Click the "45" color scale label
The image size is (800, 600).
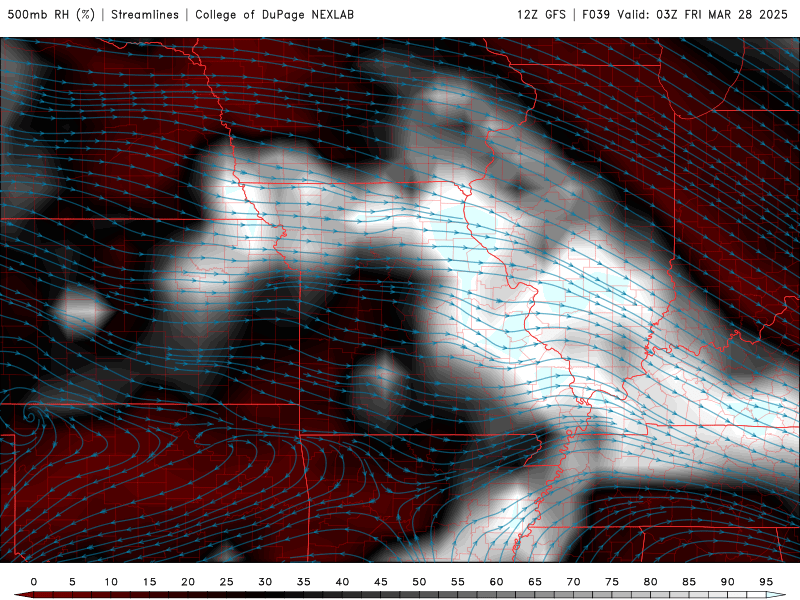tap(381, 582)
